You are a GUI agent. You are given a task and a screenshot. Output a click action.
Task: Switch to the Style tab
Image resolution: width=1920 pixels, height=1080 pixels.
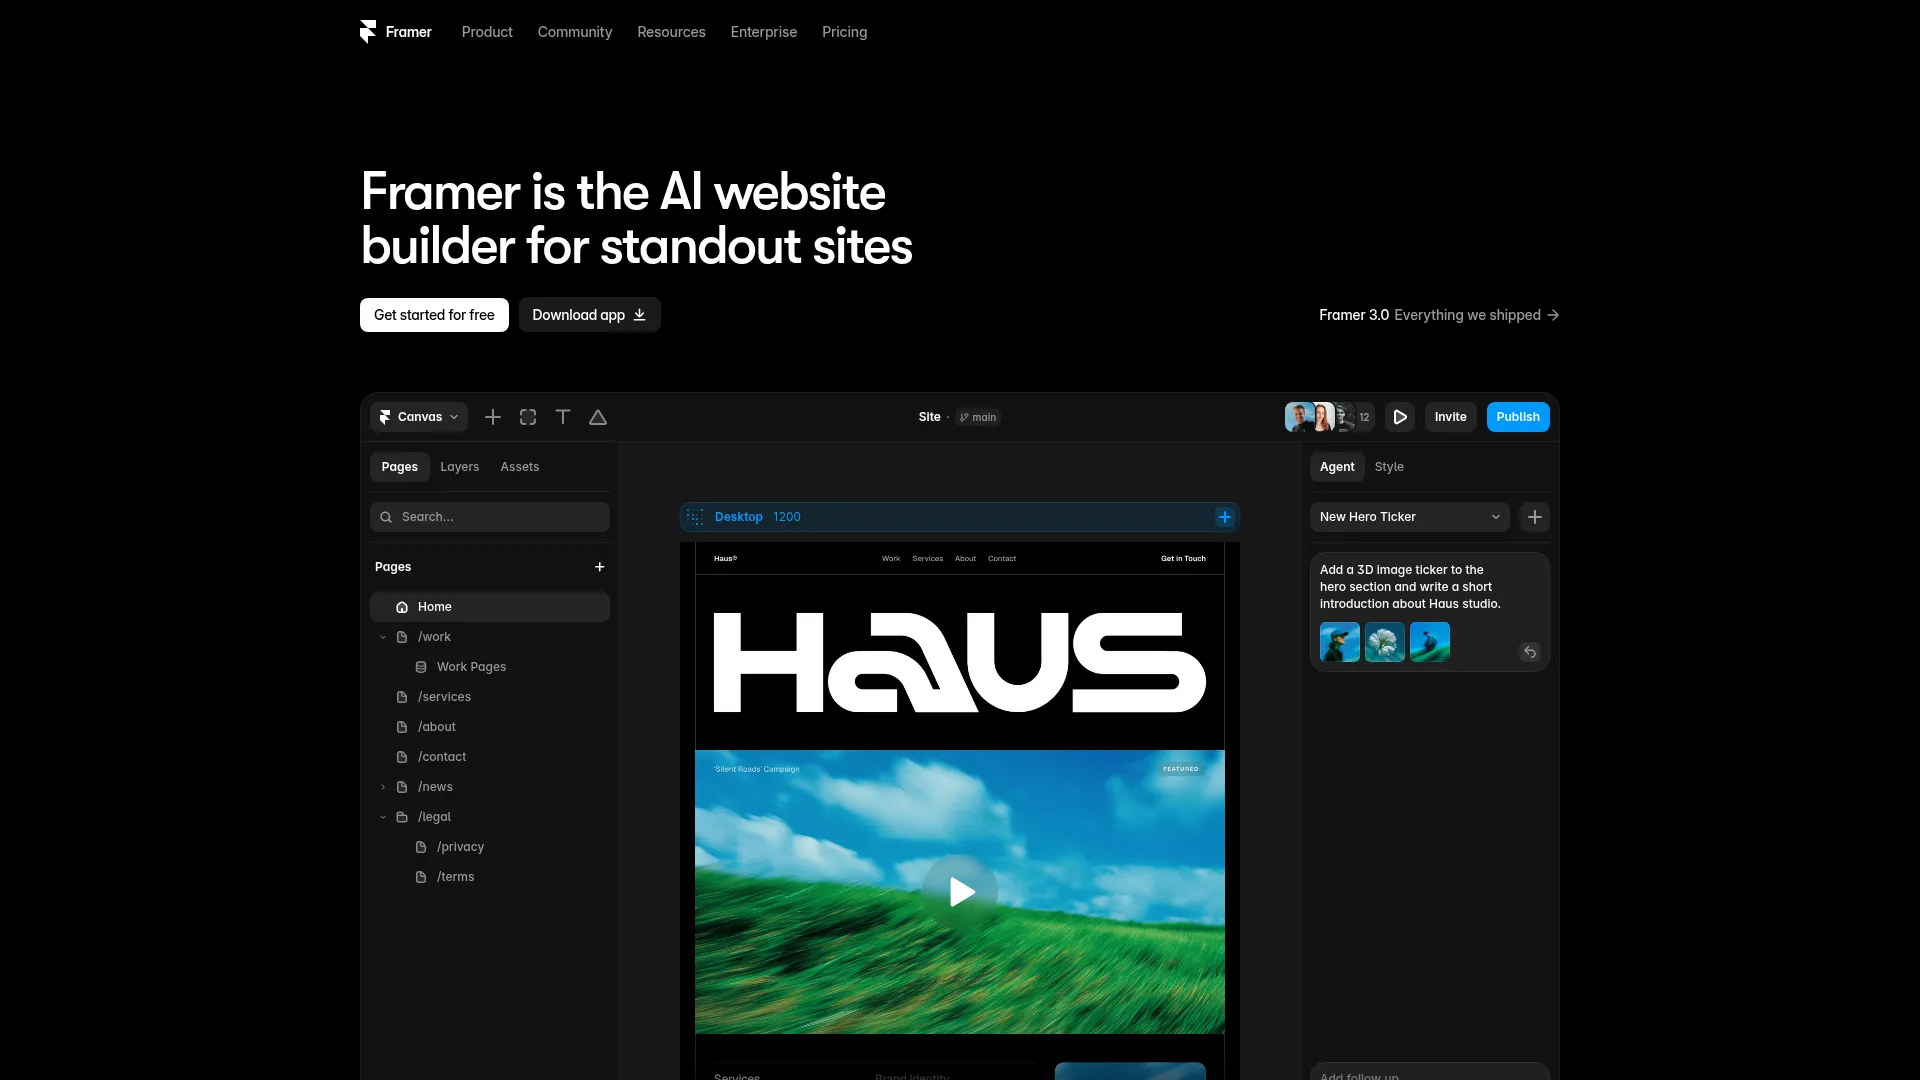click(1389, 467)
